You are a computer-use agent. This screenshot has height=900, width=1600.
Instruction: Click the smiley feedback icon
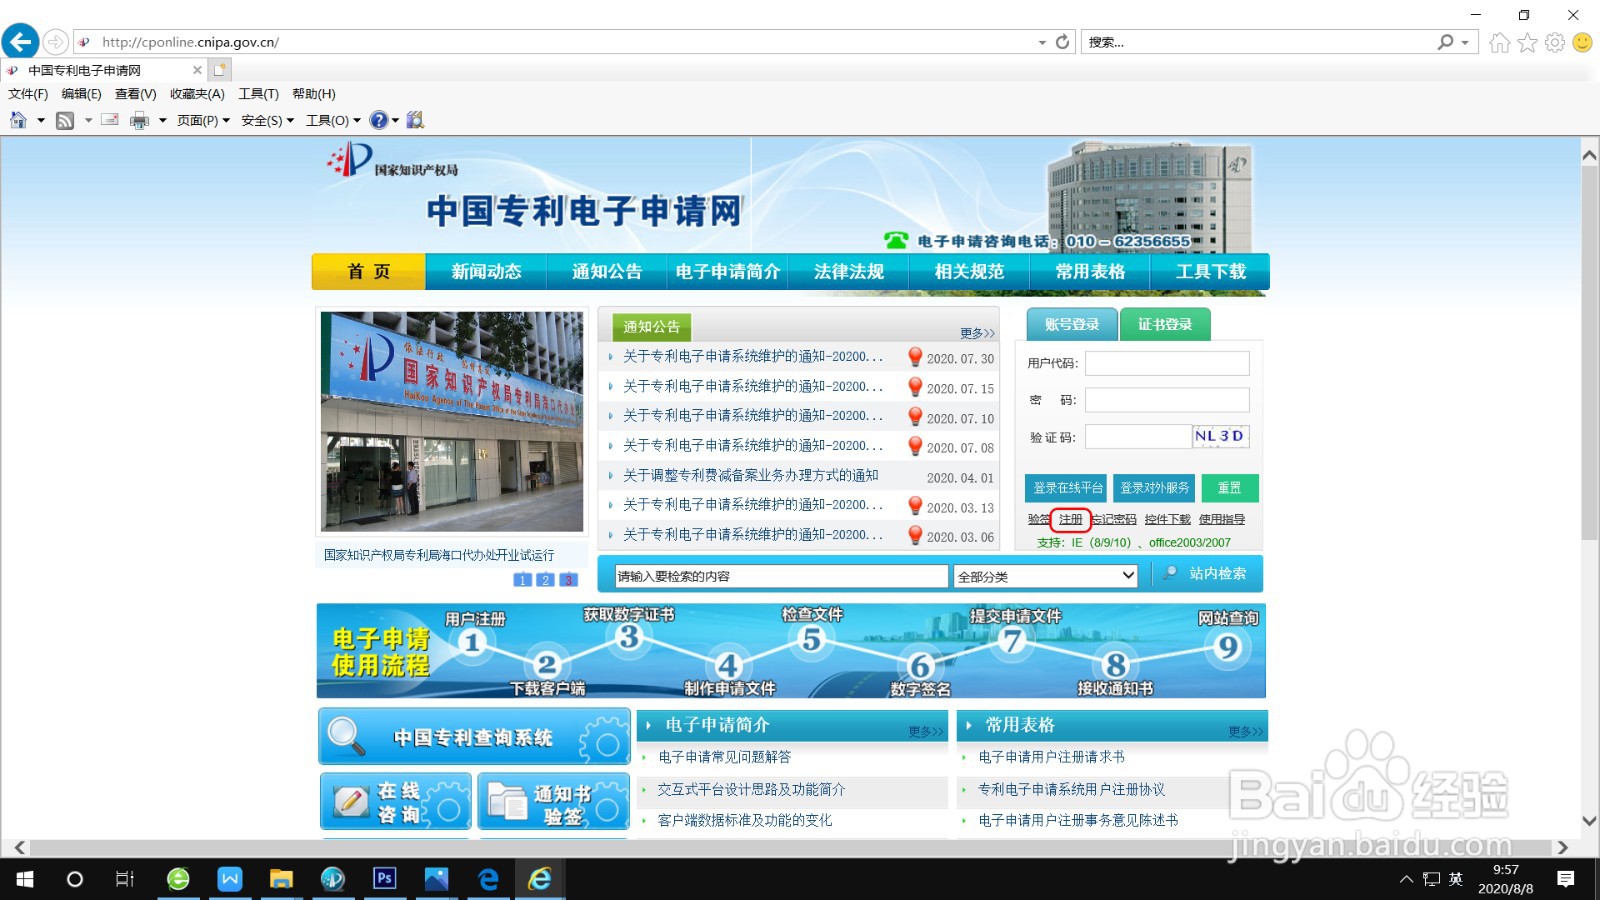[x=1582, y=42]
